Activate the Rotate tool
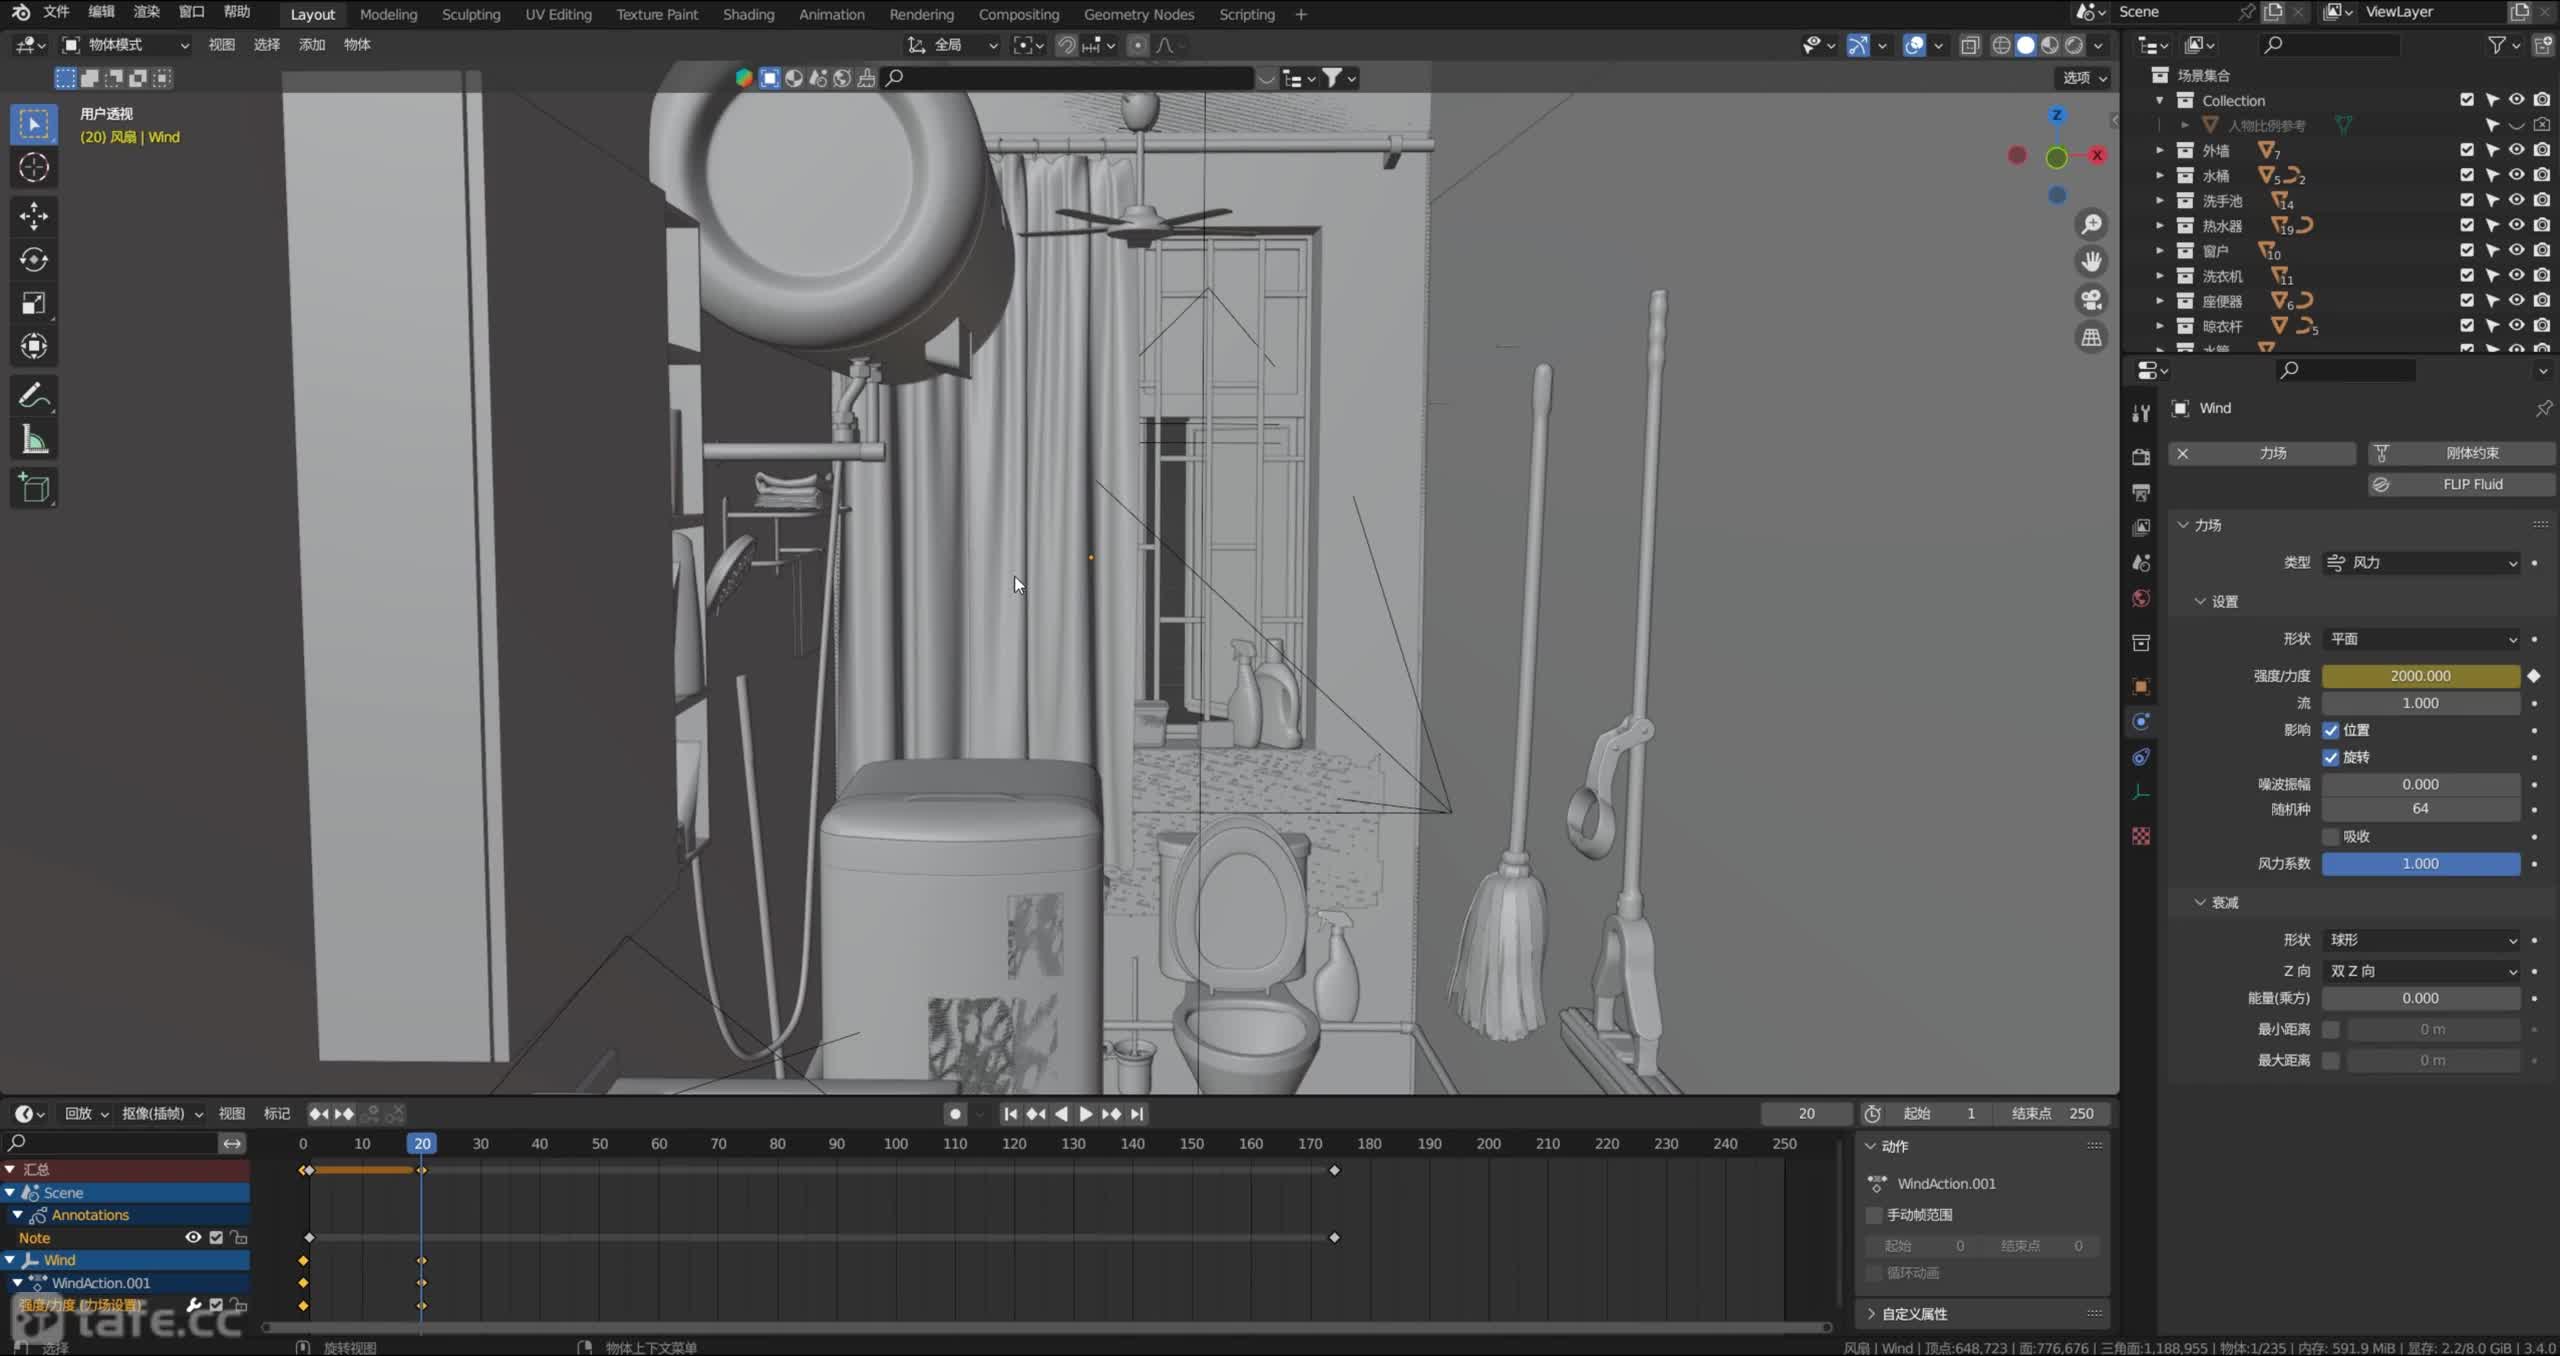 (34, 260)
